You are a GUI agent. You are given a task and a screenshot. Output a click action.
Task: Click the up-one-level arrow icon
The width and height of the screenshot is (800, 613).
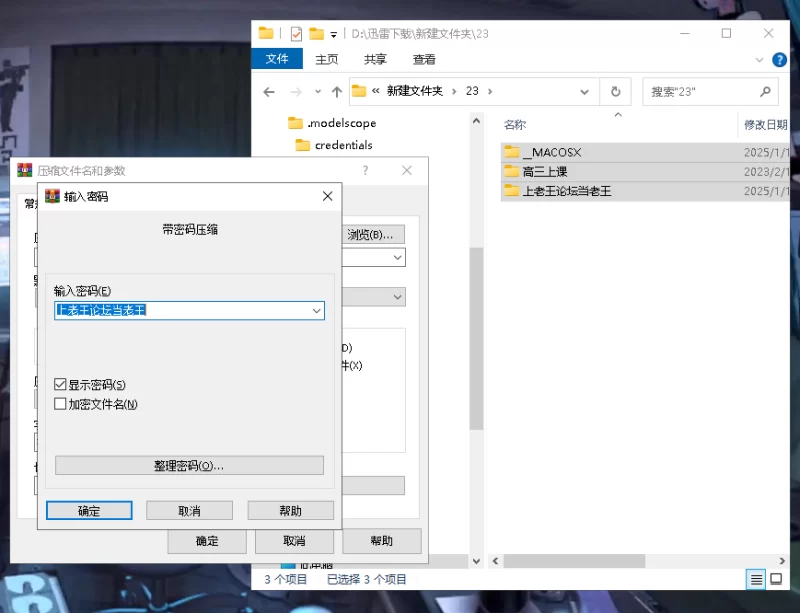(x=336, y=92)
